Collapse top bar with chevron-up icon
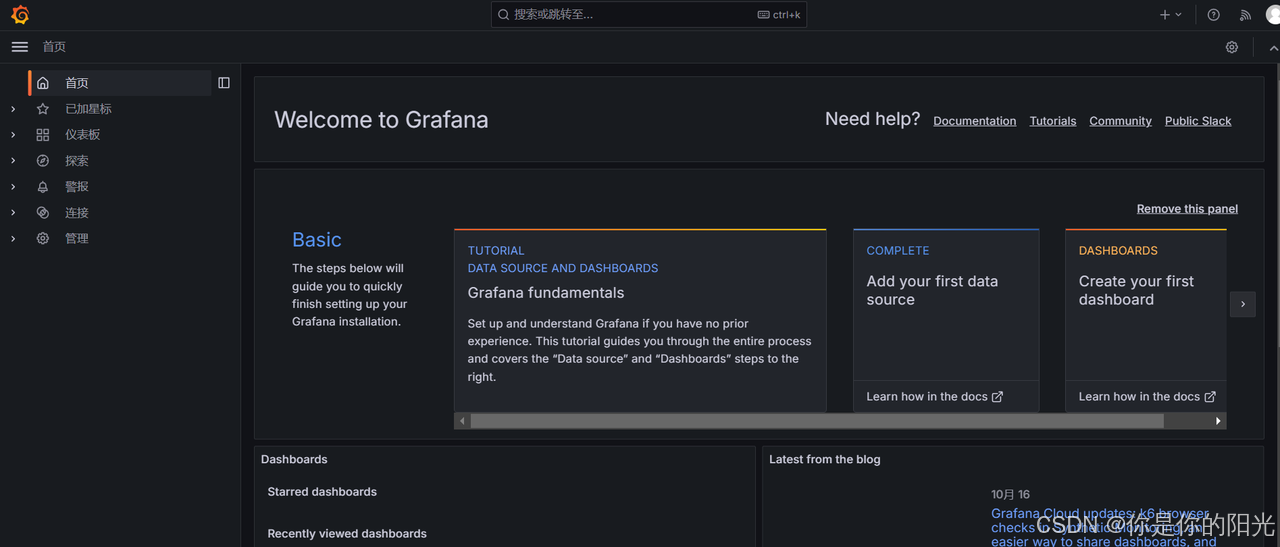The image size is (1280, 547). [1273, 47]
